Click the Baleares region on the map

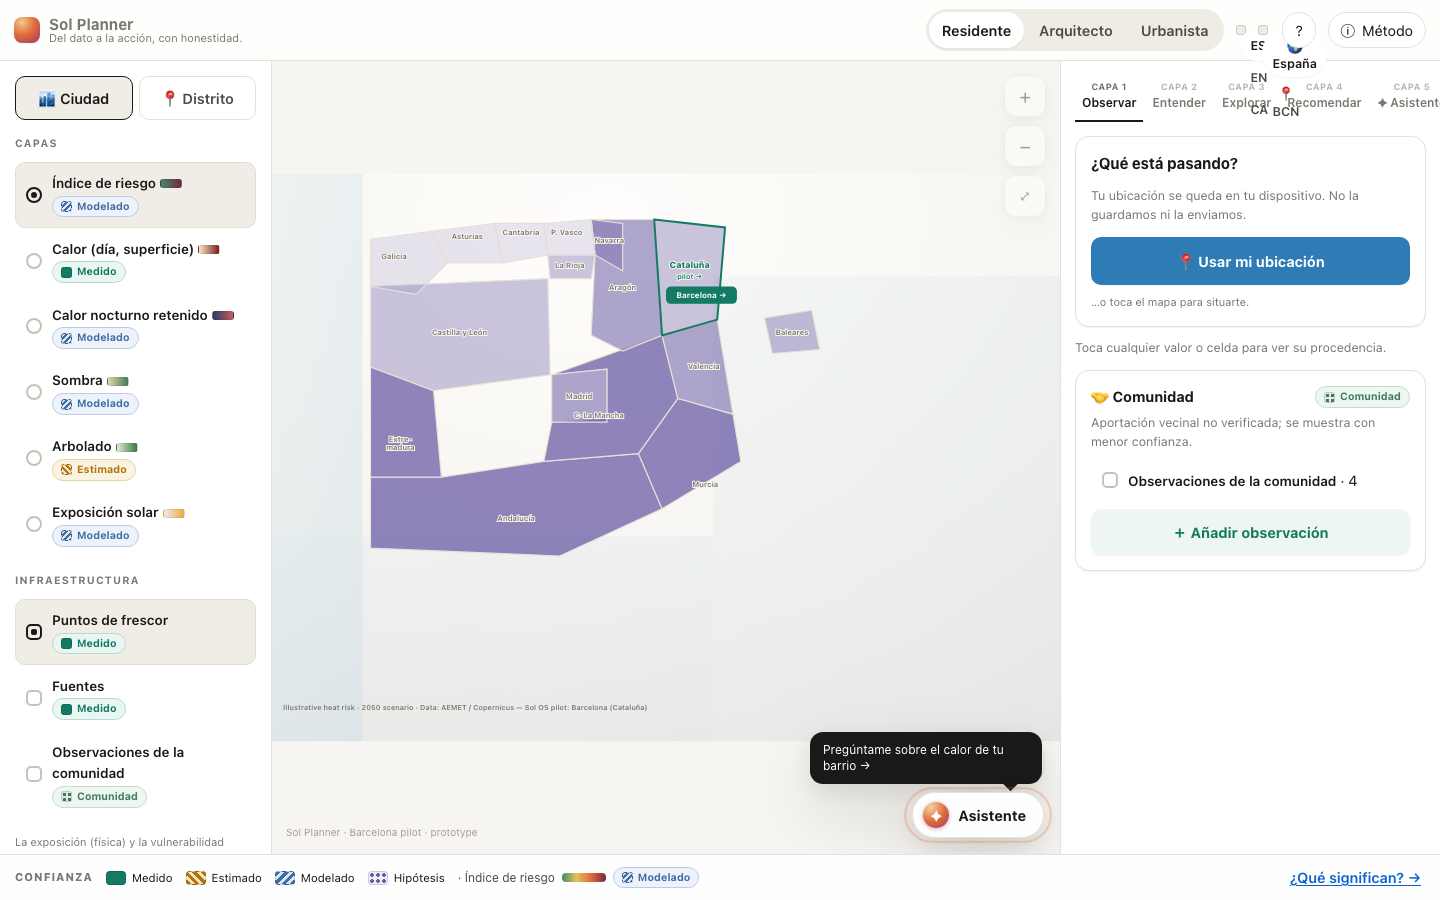(792, 332)
